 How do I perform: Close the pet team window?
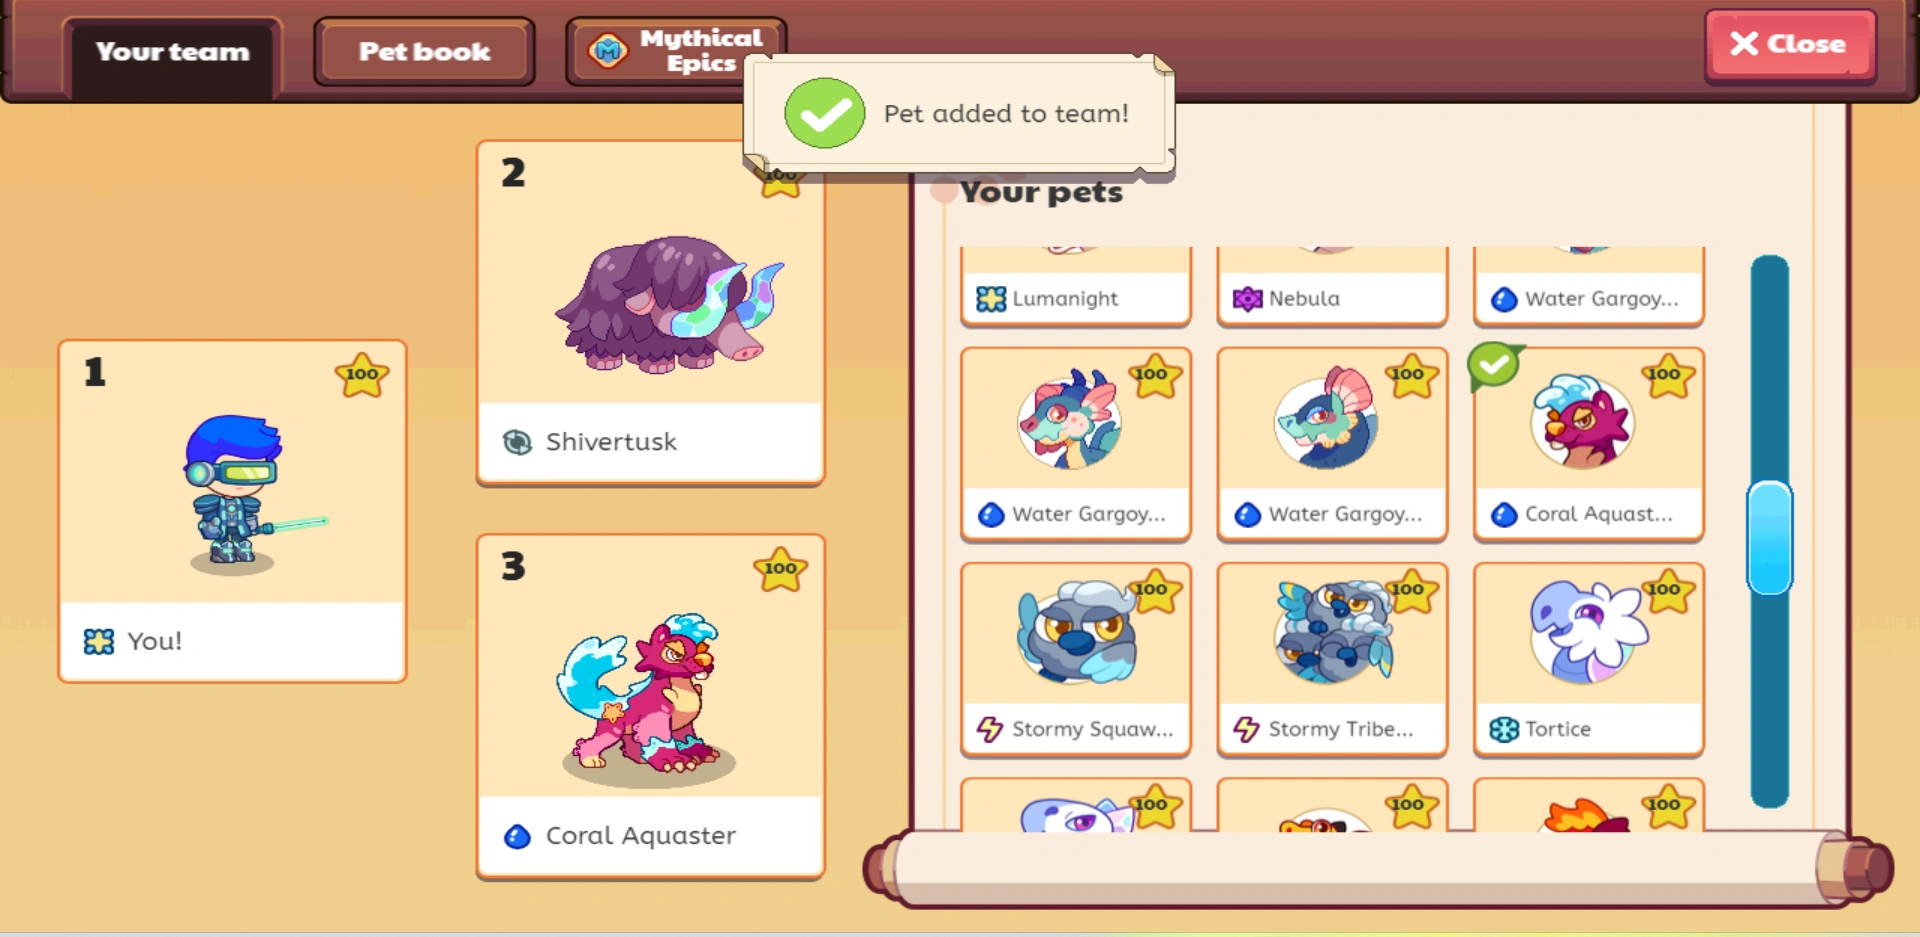[x=1790, y=44]
